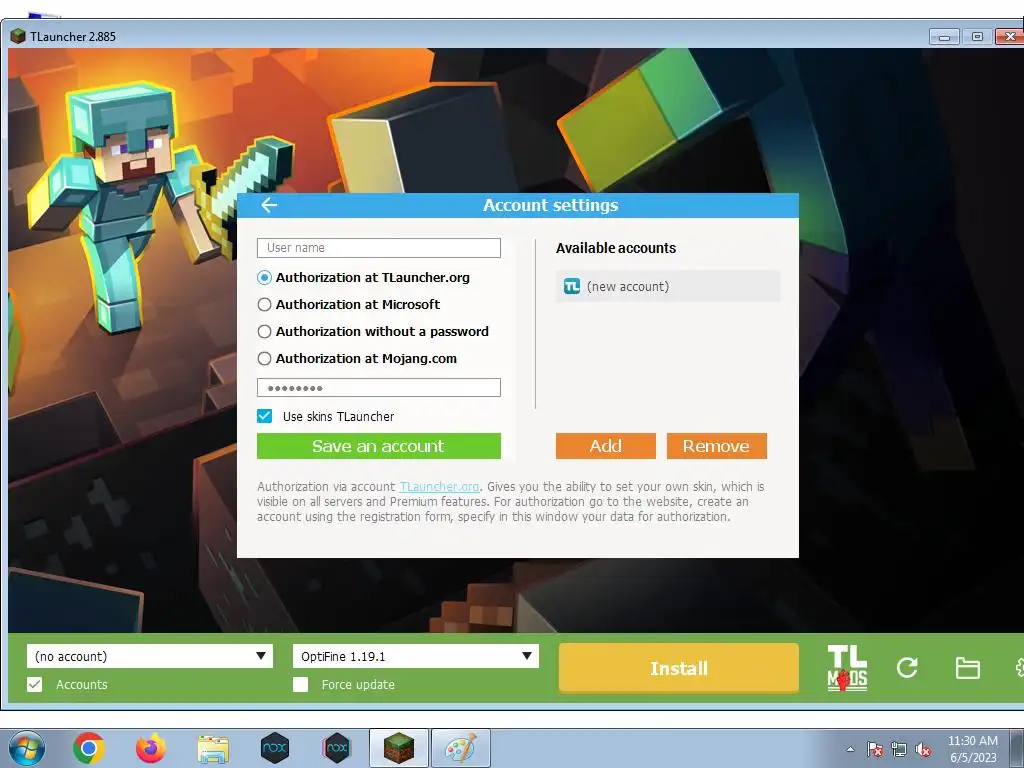Image resolution: width=1024 pixels, height=768 pixels.
Task: Open the OptiFine 1.19.1 version dropdown
Action: pyautogui.click(x=415, y=656)
